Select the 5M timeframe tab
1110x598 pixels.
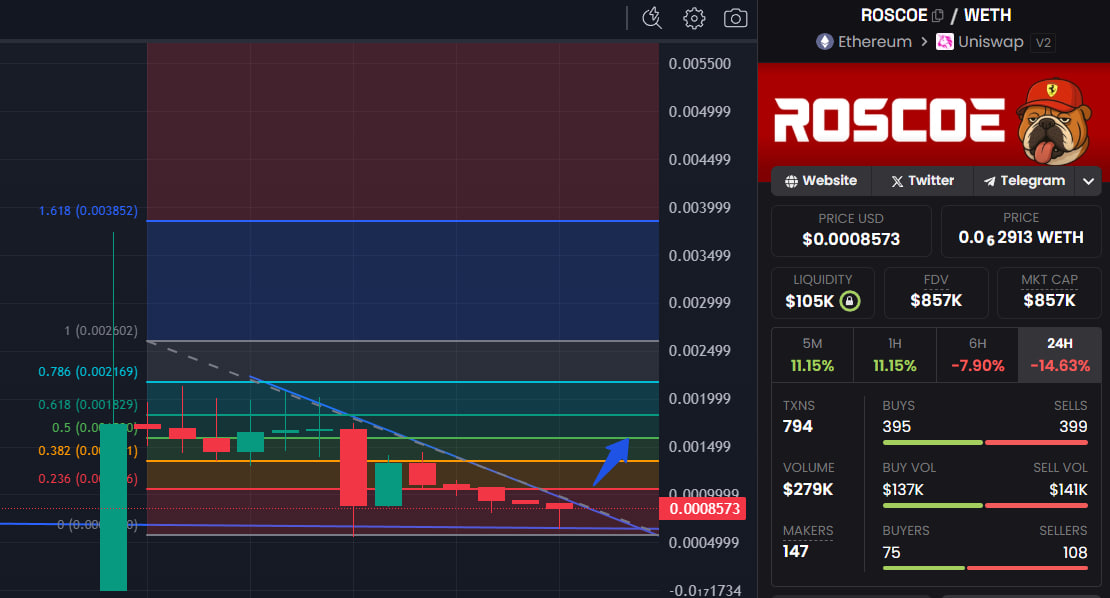[x=812, y=355]
